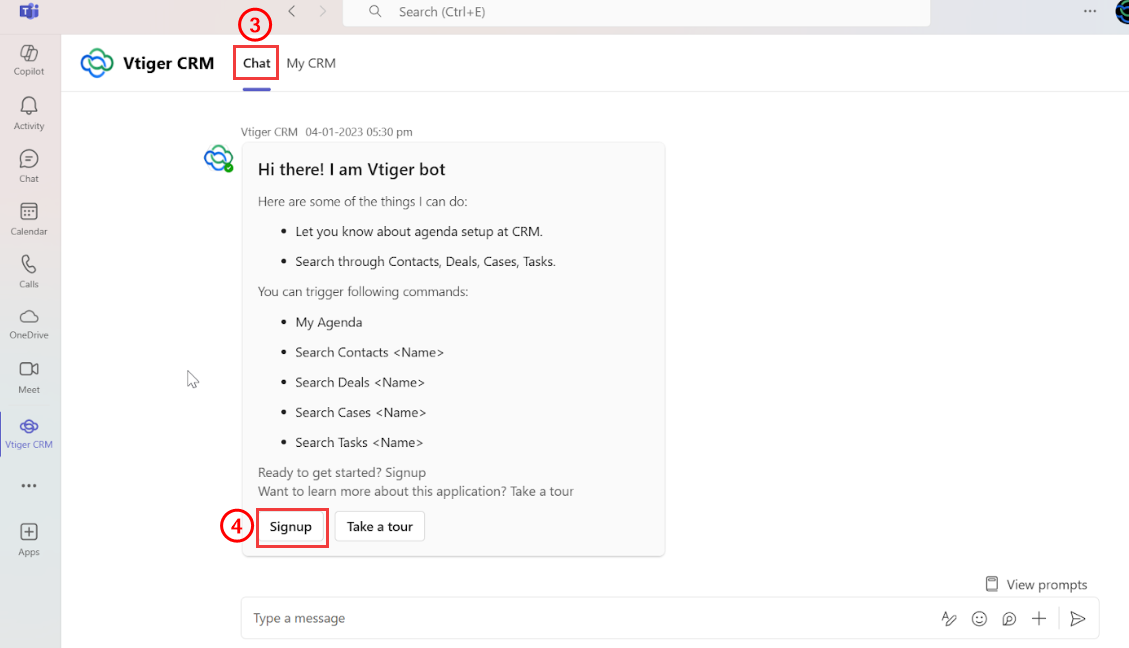Open the Apps store in the sidebar
The width and height of the screenshot is (1129, 648).
coord(29,539)
